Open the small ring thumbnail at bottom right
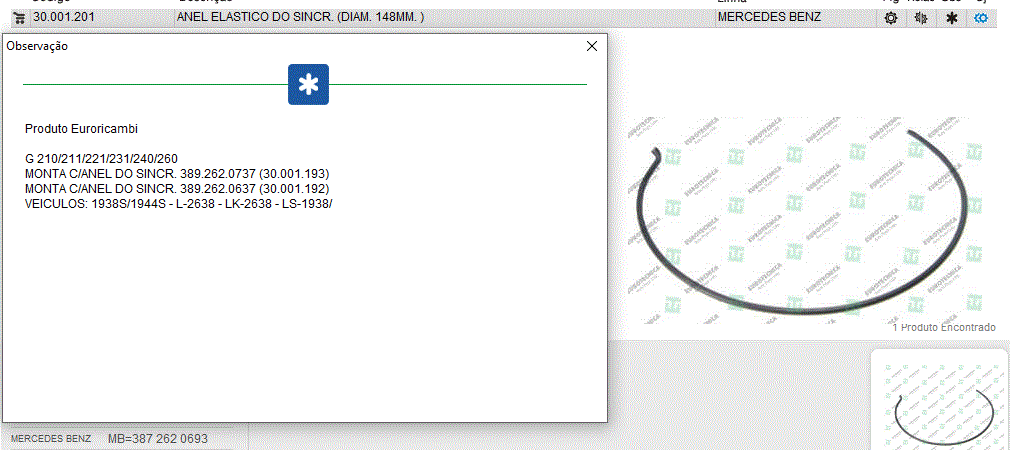This screenshot has height=450, width=1010. click(939, 402)
